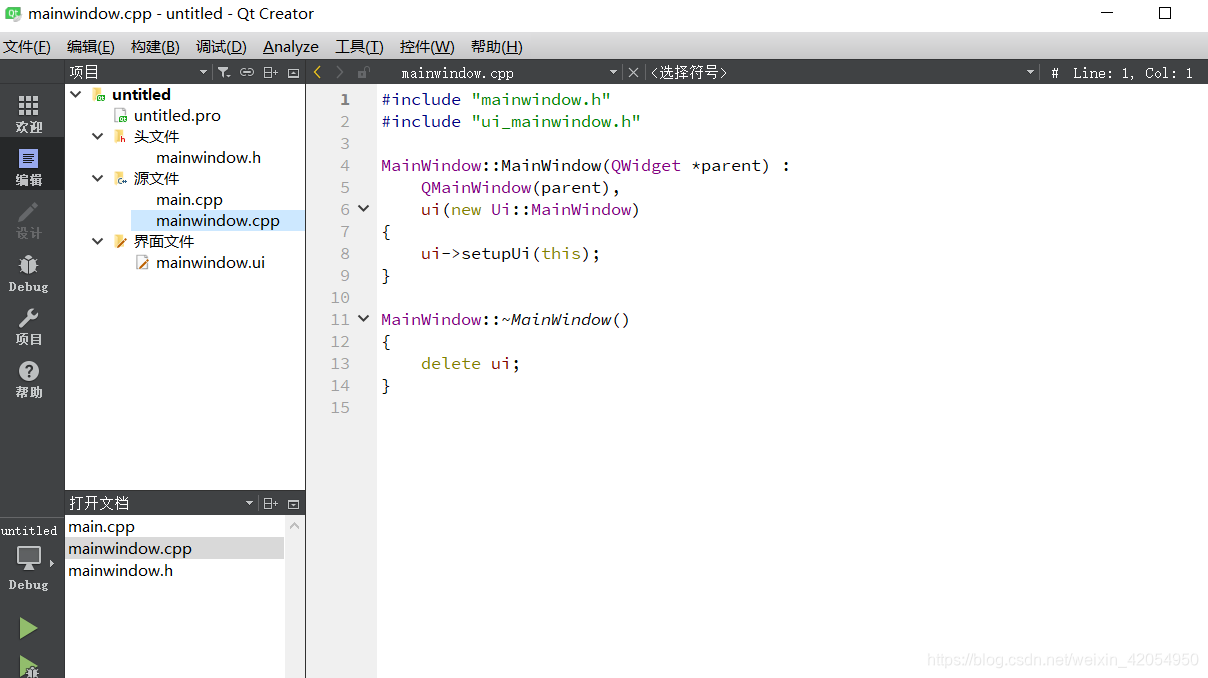Fold the constructor block at line 6
This screenshot has height=678, width=1208.
pos(364,209)
